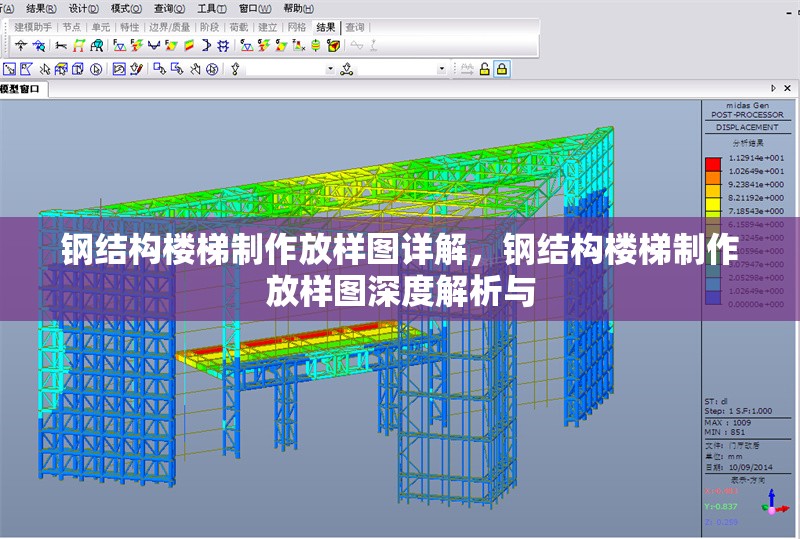Click the window tab scroll right arrow
Viewport: 800px width, 539px height.
[774, 88]
